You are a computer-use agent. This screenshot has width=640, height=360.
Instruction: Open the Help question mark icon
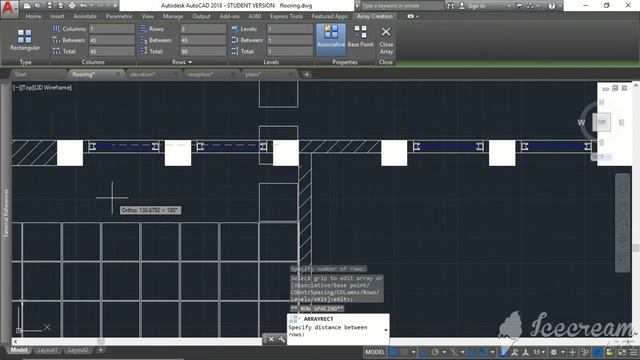coord(552,6)
